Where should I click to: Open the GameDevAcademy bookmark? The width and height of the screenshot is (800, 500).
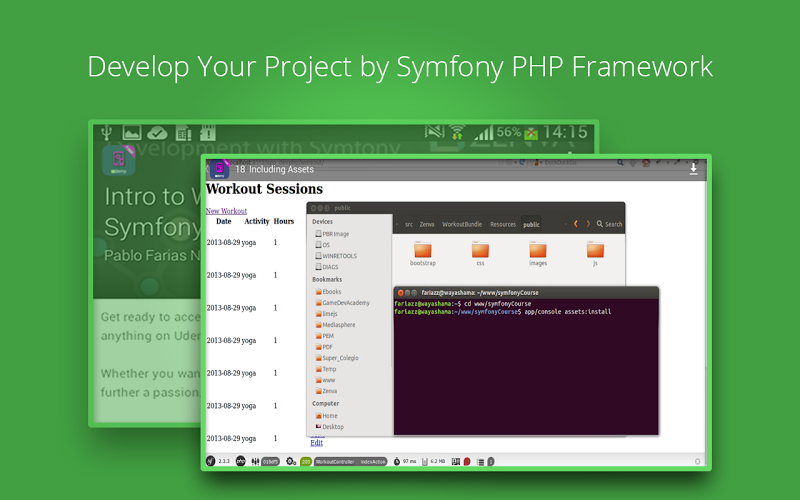342,303
